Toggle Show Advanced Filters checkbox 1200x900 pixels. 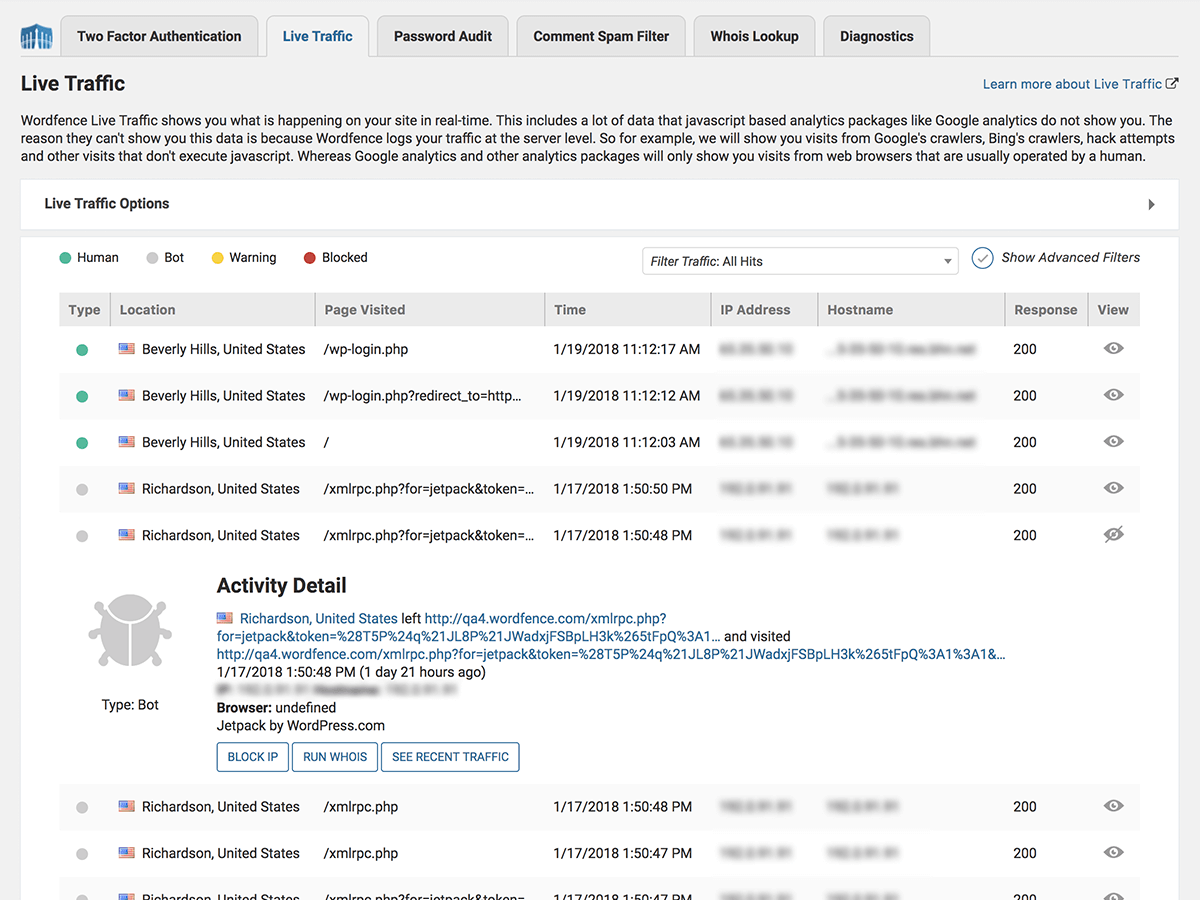pos(982,258)
